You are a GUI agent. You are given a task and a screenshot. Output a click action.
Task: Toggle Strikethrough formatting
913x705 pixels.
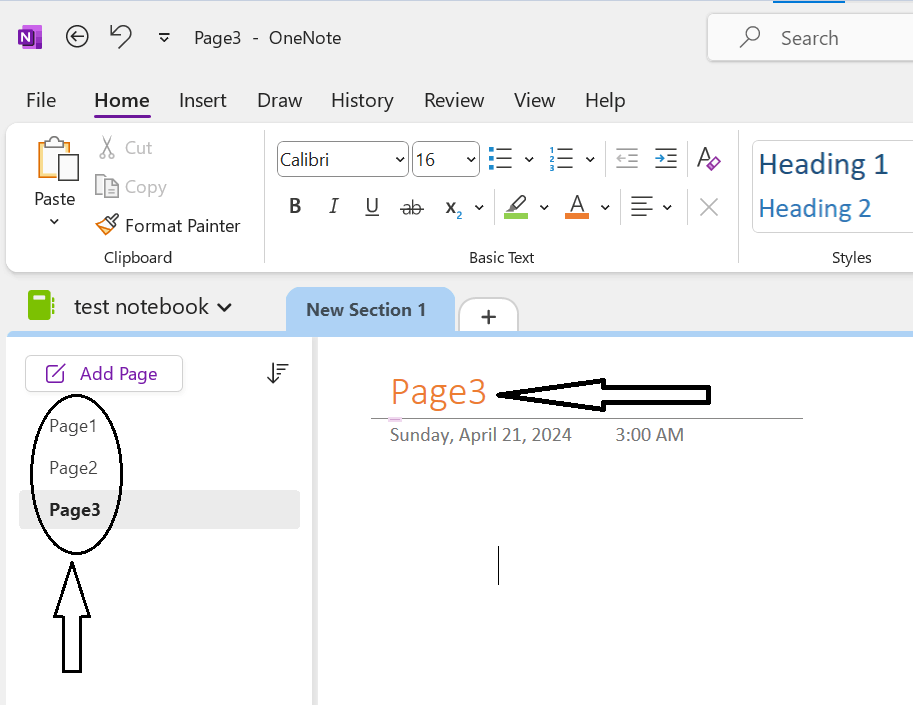[x=412, y=207]
